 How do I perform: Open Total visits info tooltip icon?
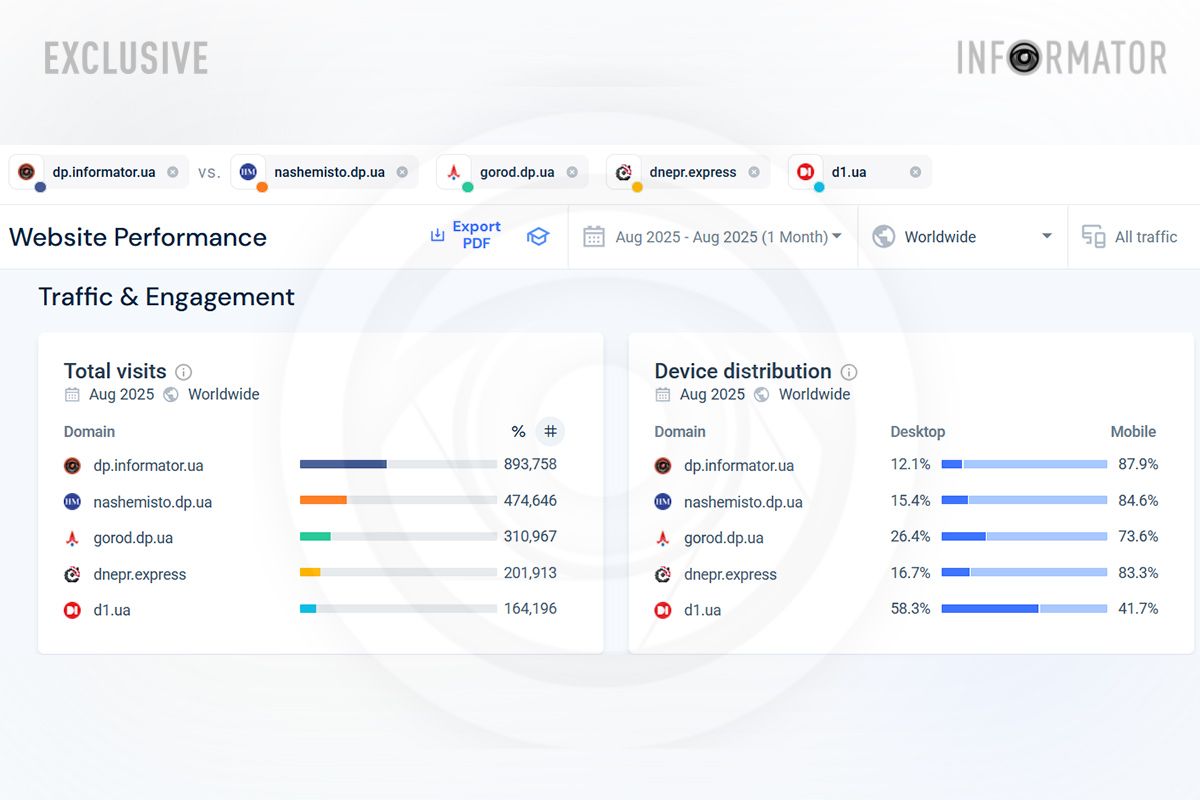pos(184,372)
